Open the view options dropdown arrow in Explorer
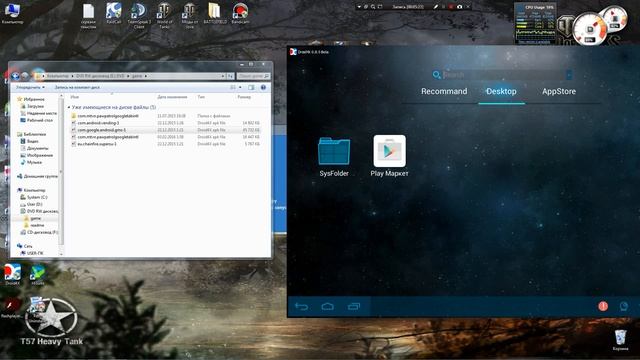Screen dimensions: 640x360 point(240,87)
